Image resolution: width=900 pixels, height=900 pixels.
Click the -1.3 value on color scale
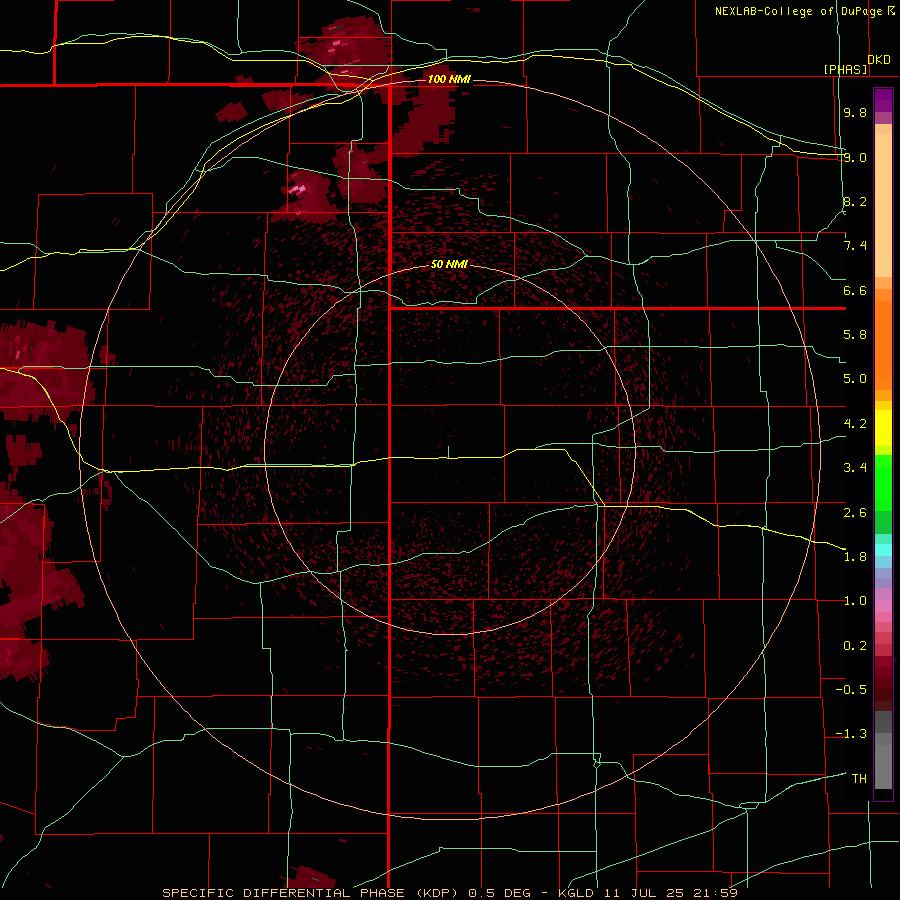(x=851, y=734)
